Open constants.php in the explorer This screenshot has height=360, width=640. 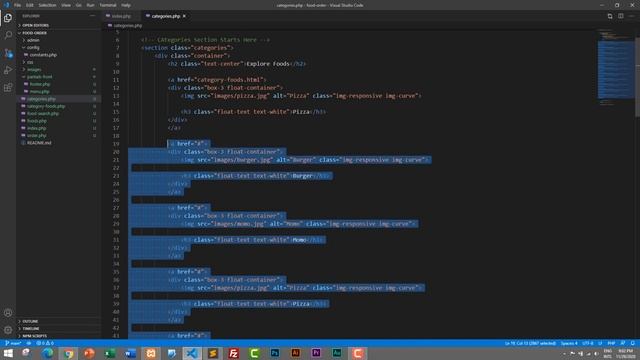coord(43,55)
